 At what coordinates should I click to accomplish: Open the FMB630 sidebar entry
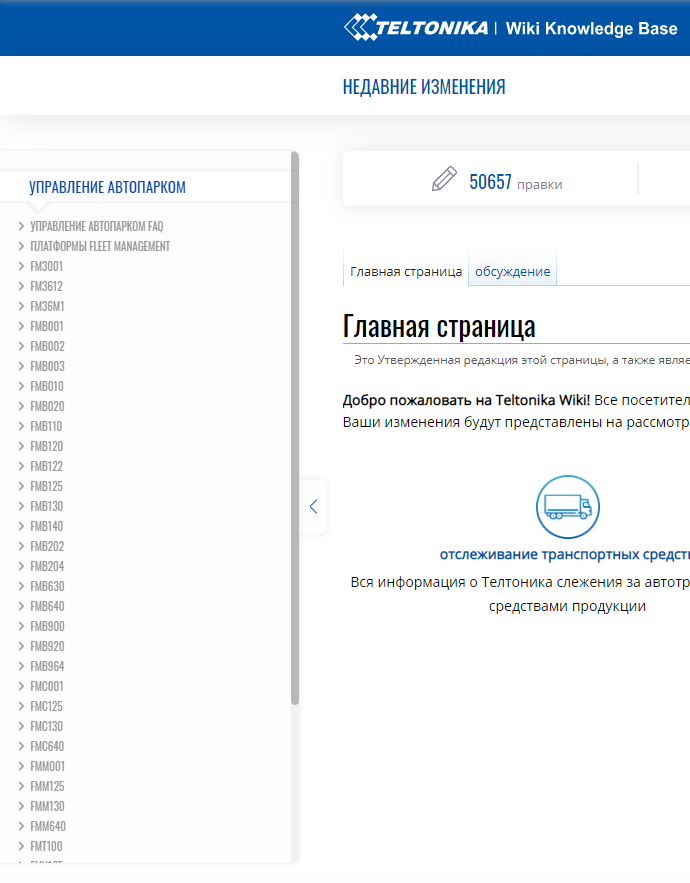tap(47, 586)
